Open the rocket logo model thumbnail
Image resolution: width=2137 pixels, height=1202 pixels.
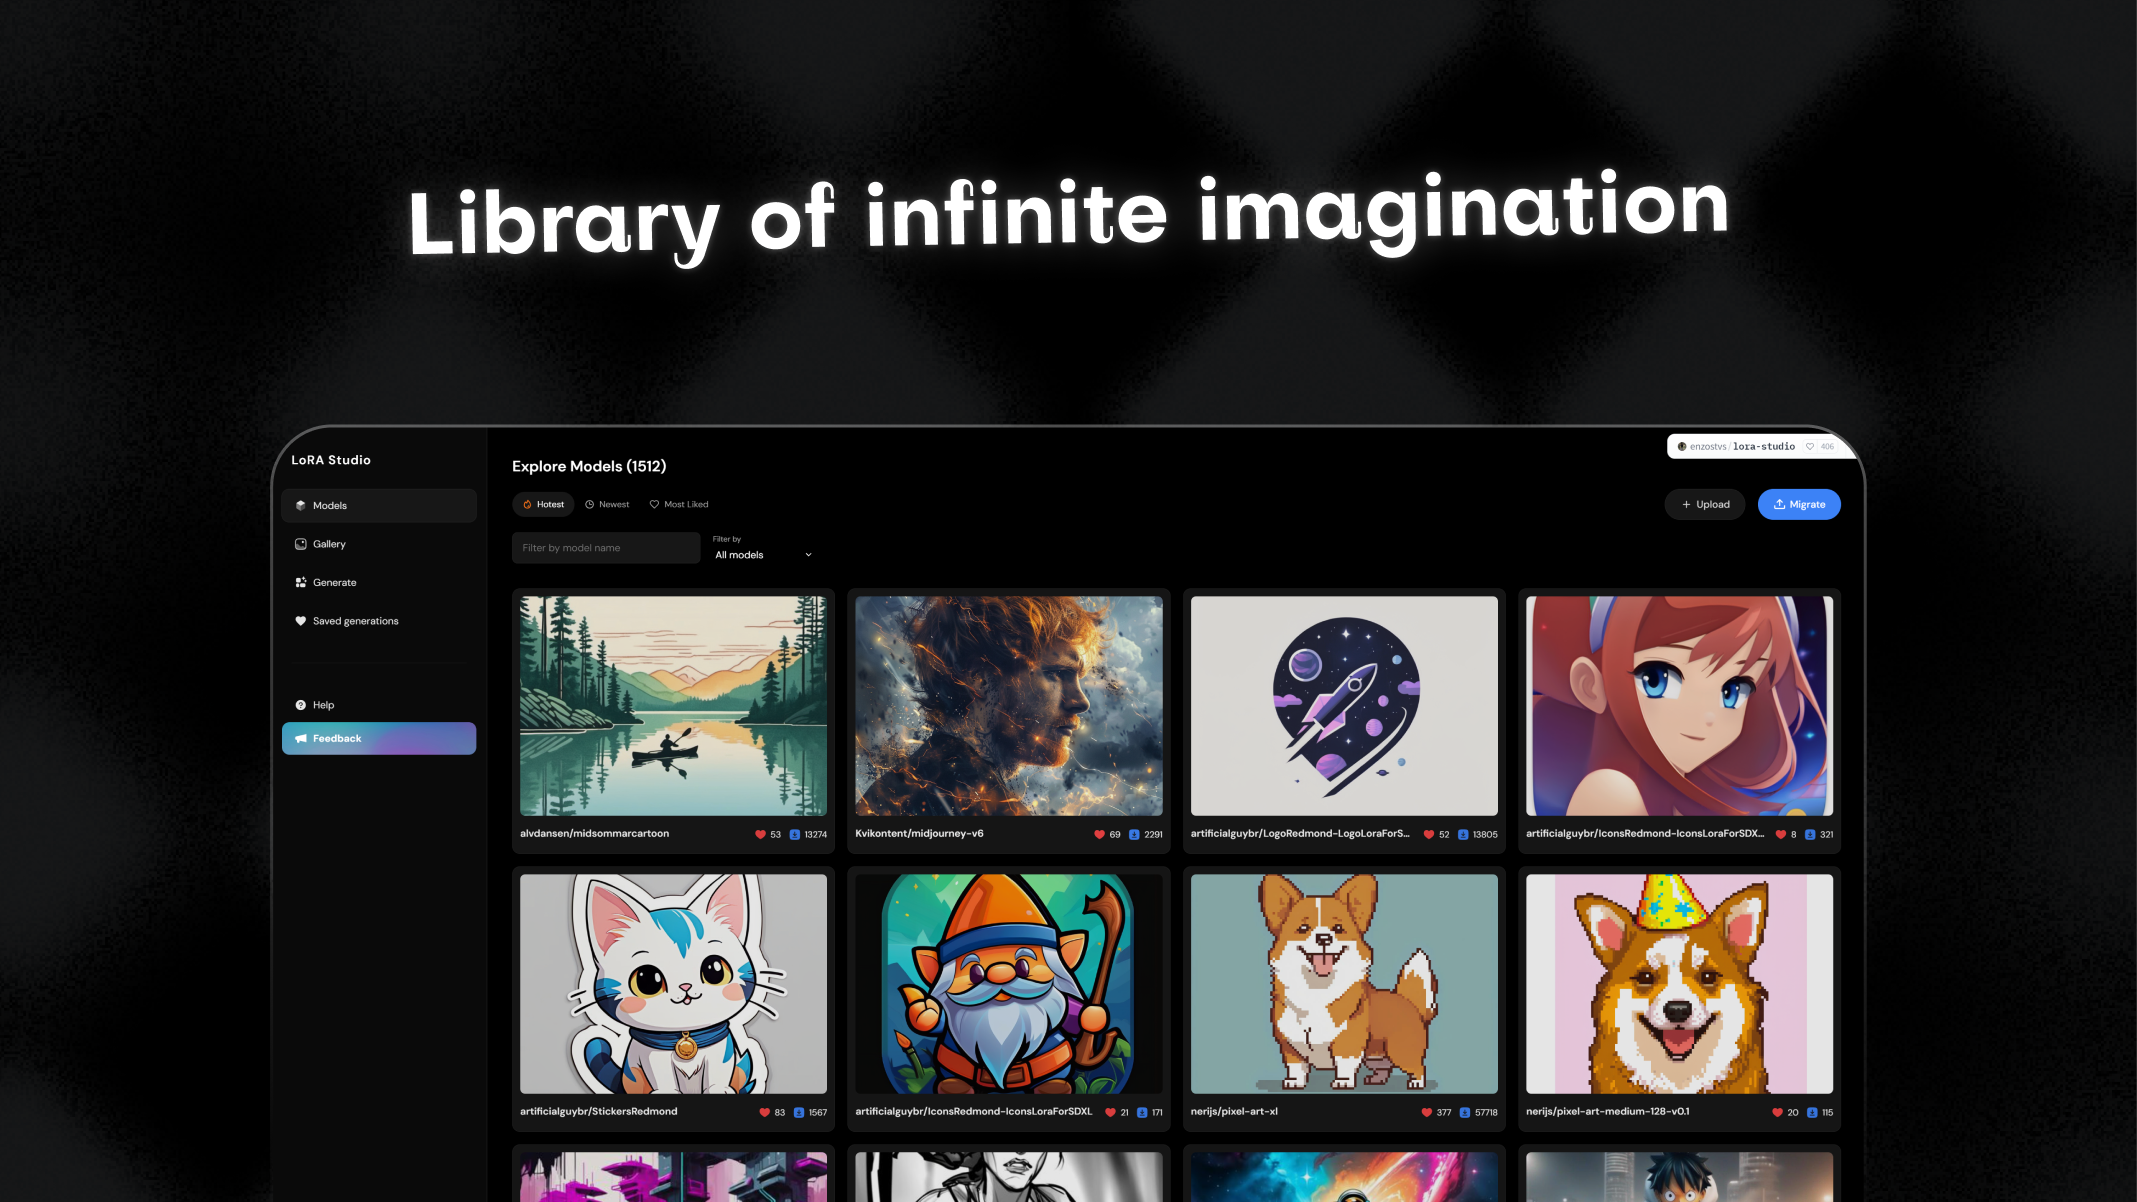[x=1344, y=706]
